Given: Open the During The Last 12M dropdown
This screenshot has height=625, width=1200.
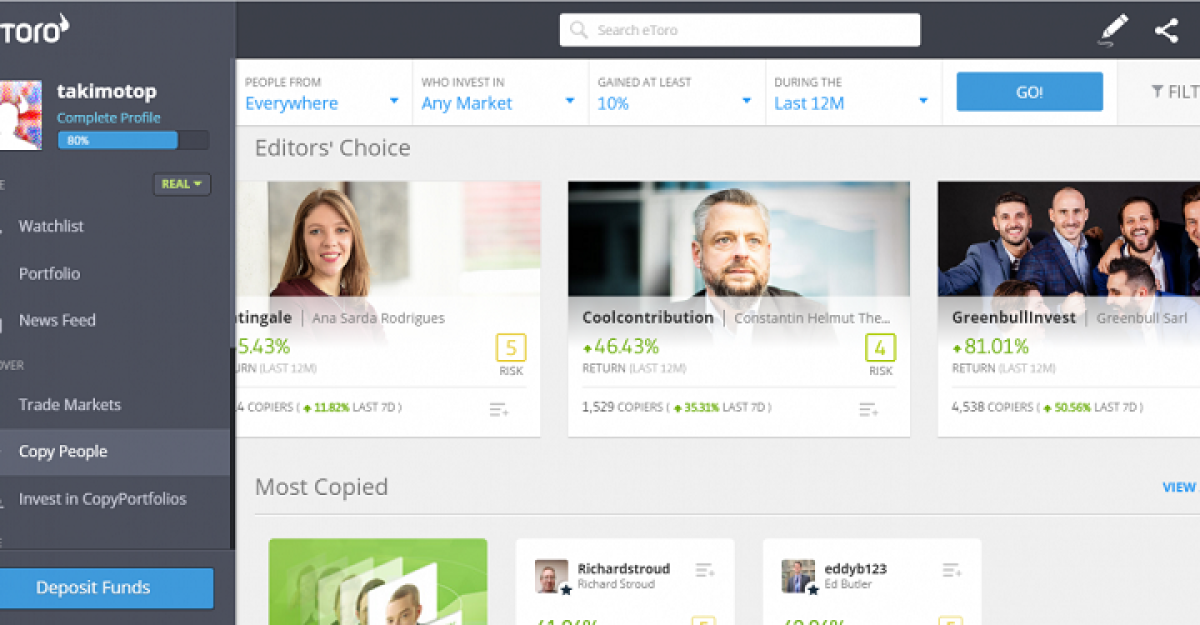Looking at the screenshot, I should tap(853, 92).
